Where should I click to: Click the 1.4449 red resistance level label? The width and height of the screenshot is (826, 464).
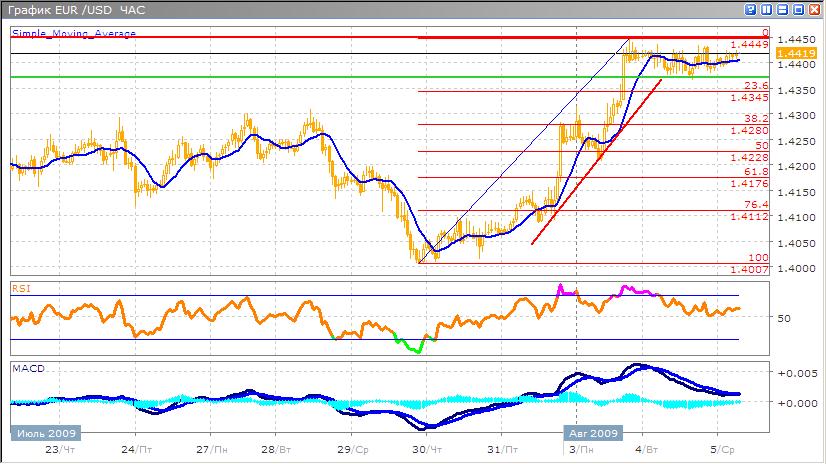pos(748,44)
